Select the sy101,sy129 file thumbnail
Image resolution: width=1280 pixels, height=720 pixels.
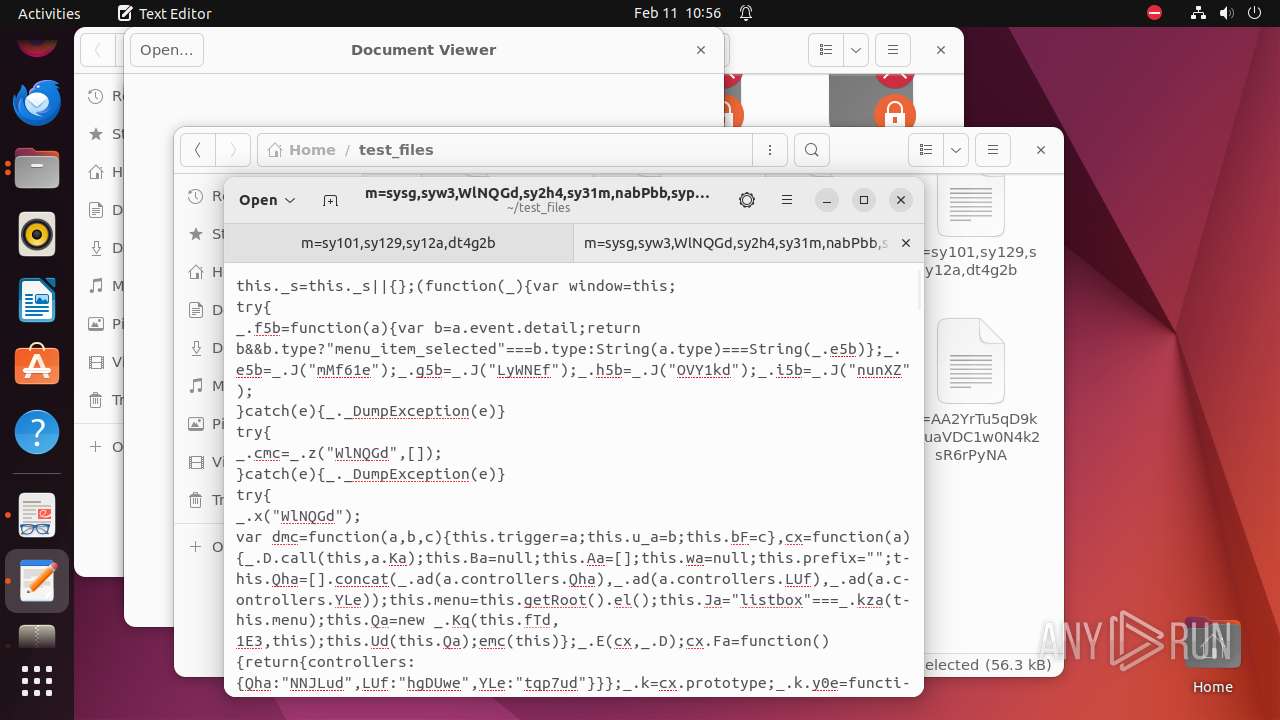click(x=970, y=204)
